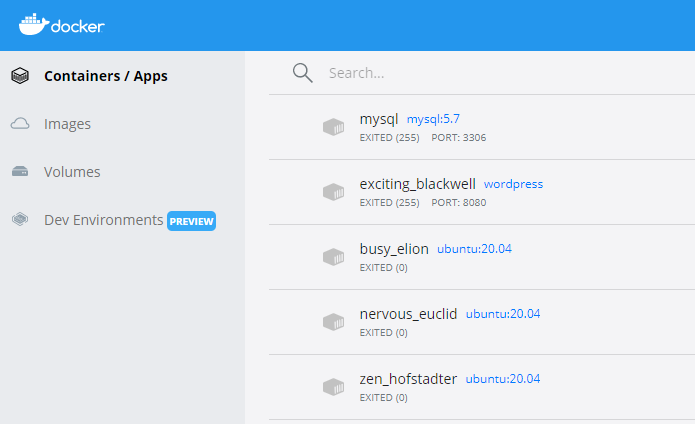This screenshot has height=424, width=695.
Task: Click mysql's EXITED (255) status
Action: [x=390, y=138]
